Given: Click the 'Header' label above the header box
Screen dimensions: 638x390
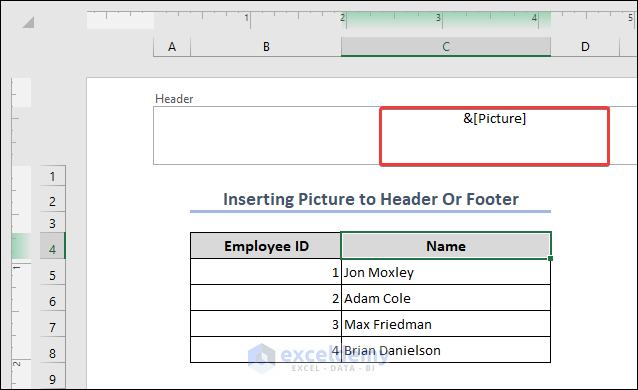Looking at the screenshot, I should 174,99.
